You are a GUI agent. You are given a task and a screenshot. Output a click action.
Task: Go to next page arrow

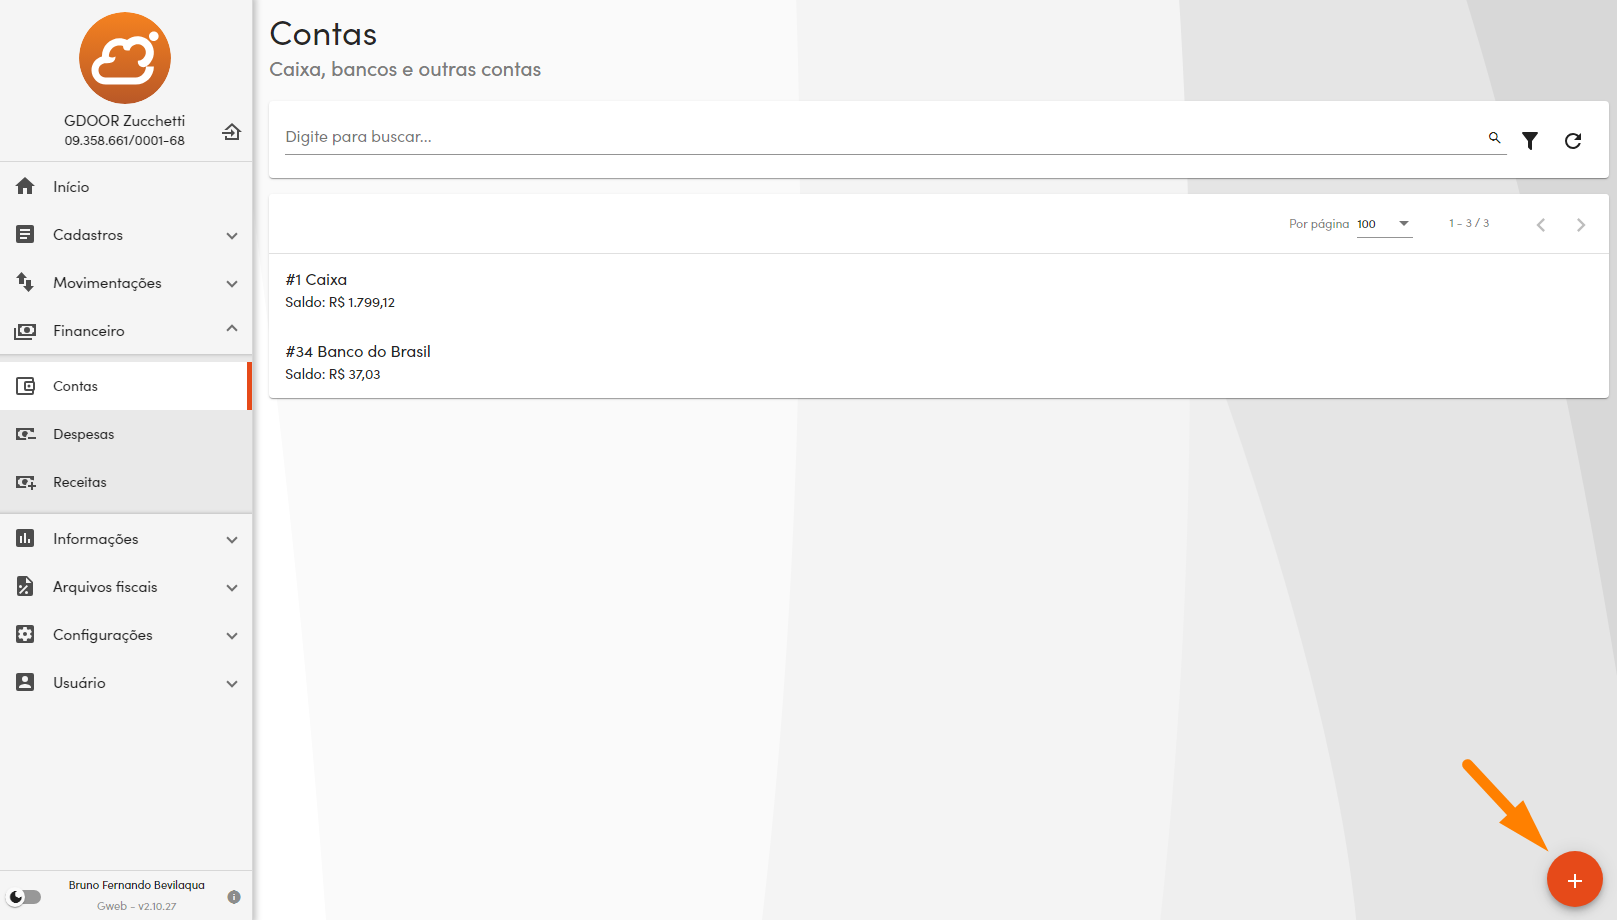1581,225
